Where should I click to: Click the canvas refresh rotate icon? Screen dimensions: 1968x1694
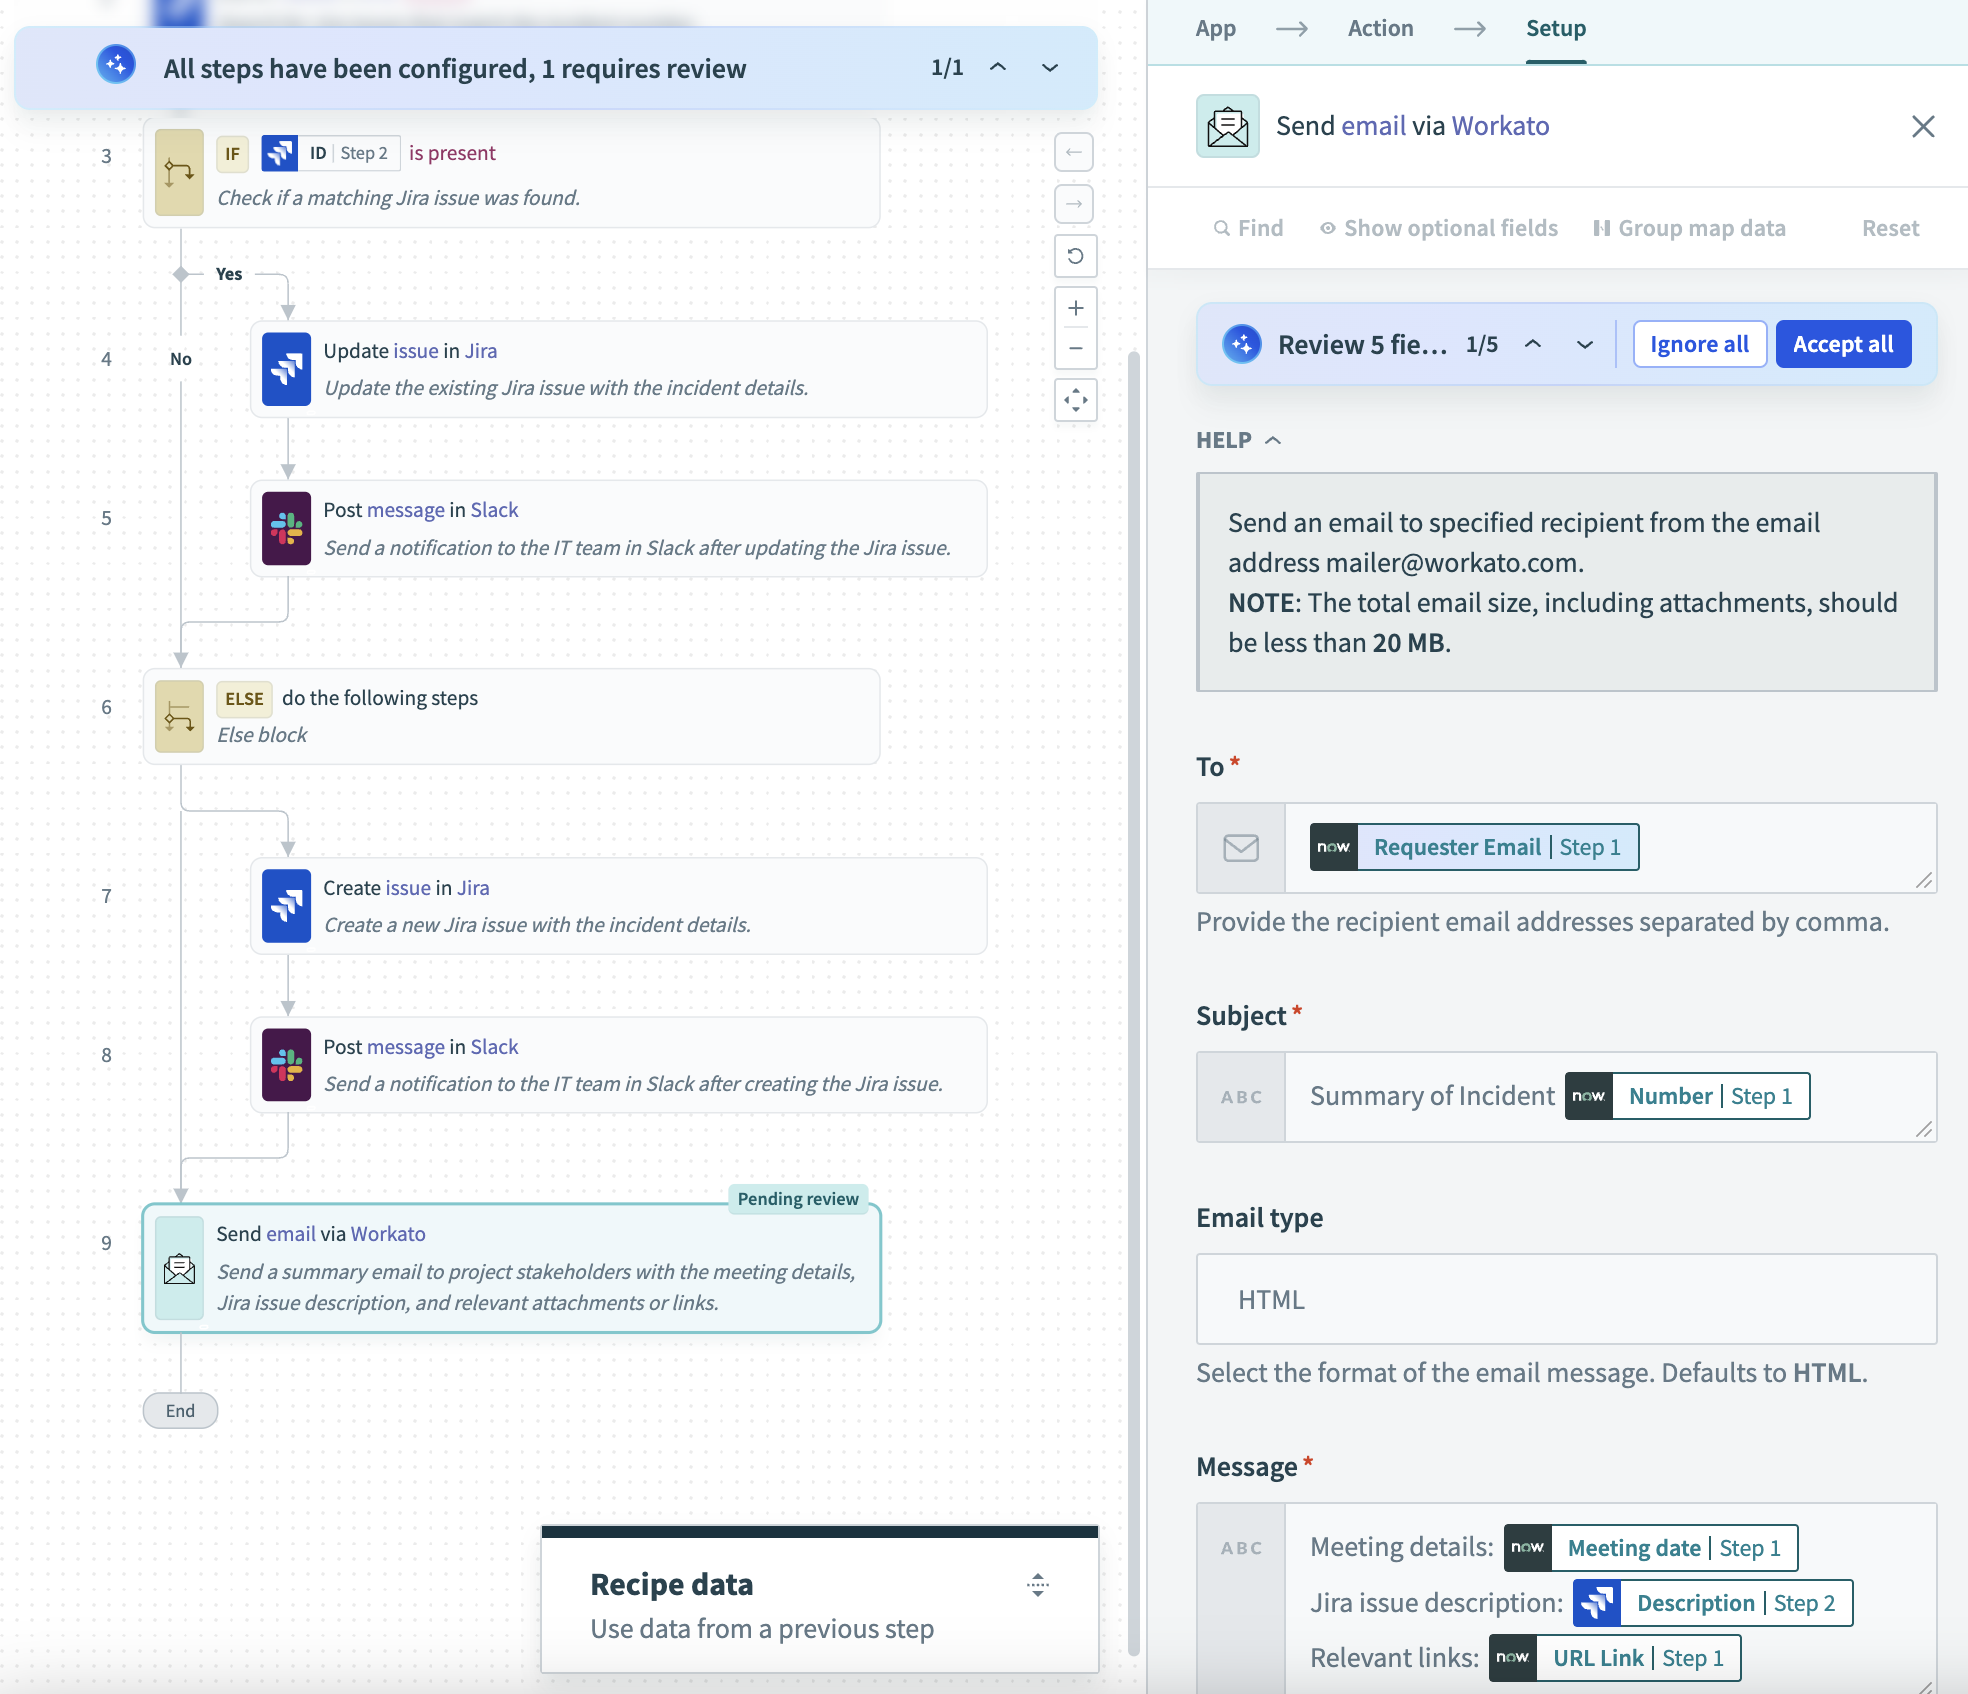1075,256
